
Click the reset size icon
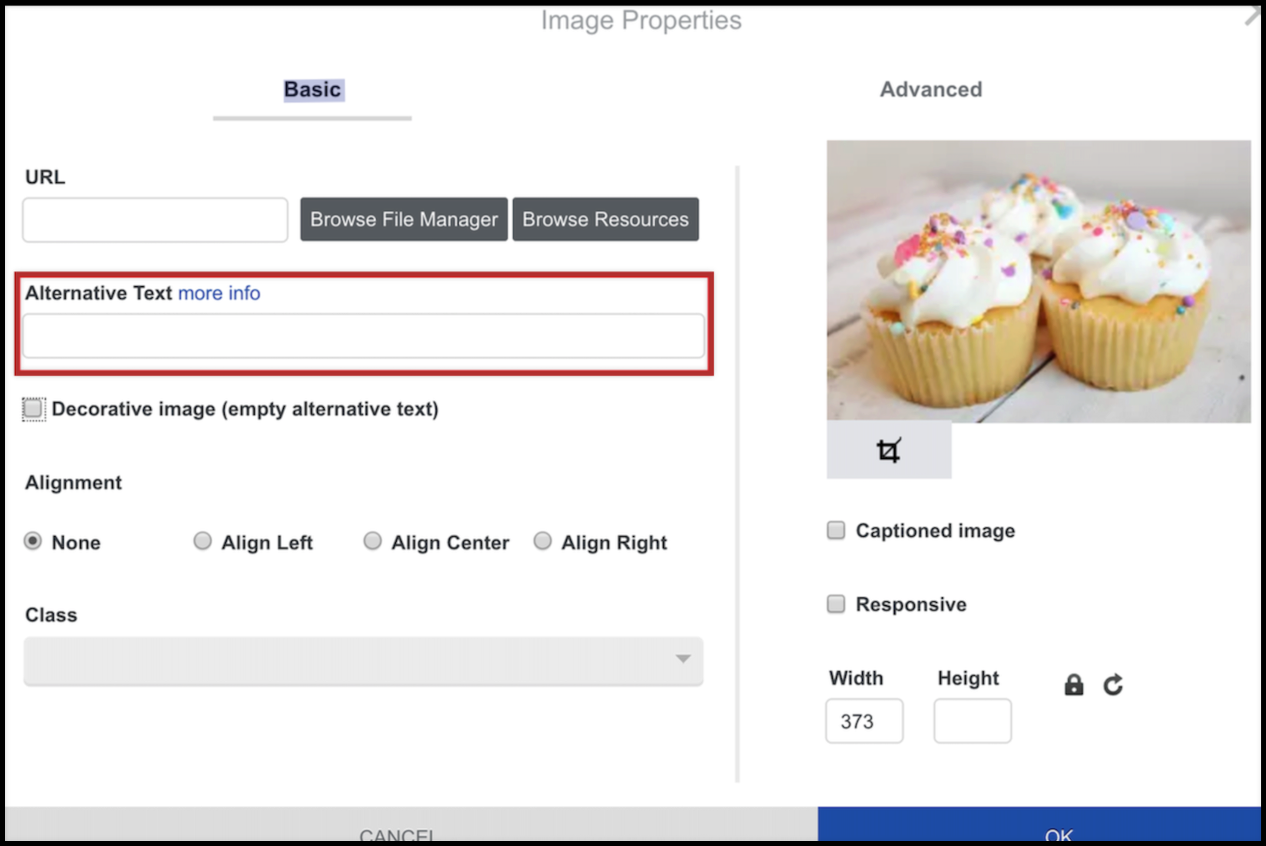click(x=1113, y=685)
